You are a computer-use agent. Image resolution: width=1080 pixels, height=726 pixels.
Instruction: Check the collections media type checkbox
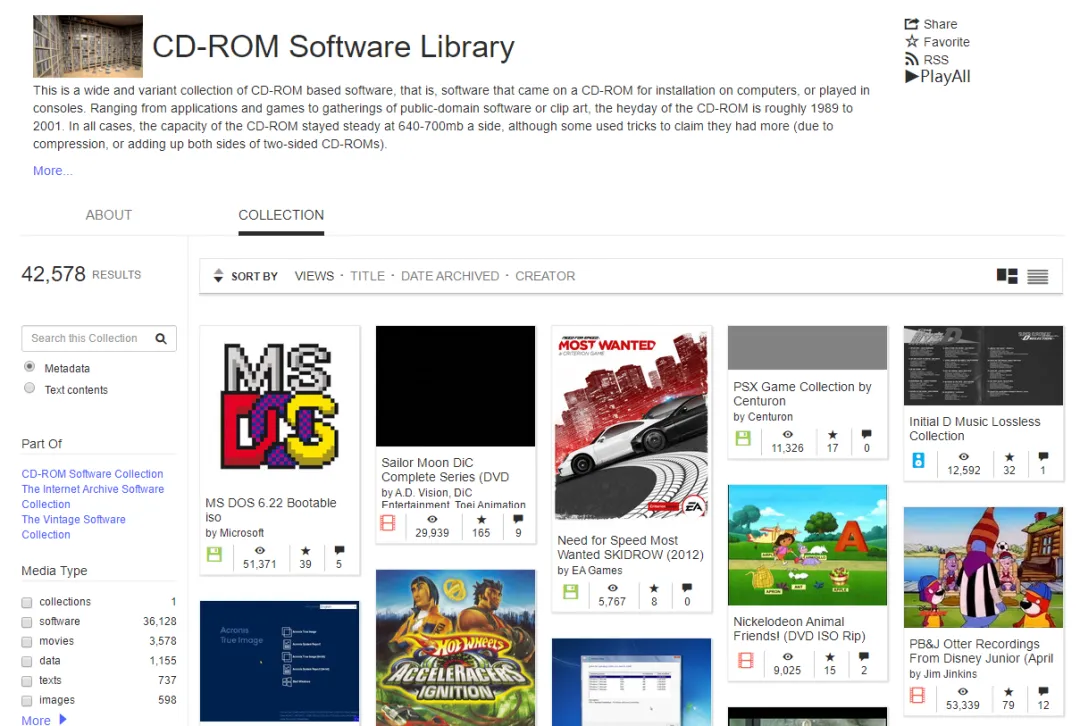click(x=27, y=603)
